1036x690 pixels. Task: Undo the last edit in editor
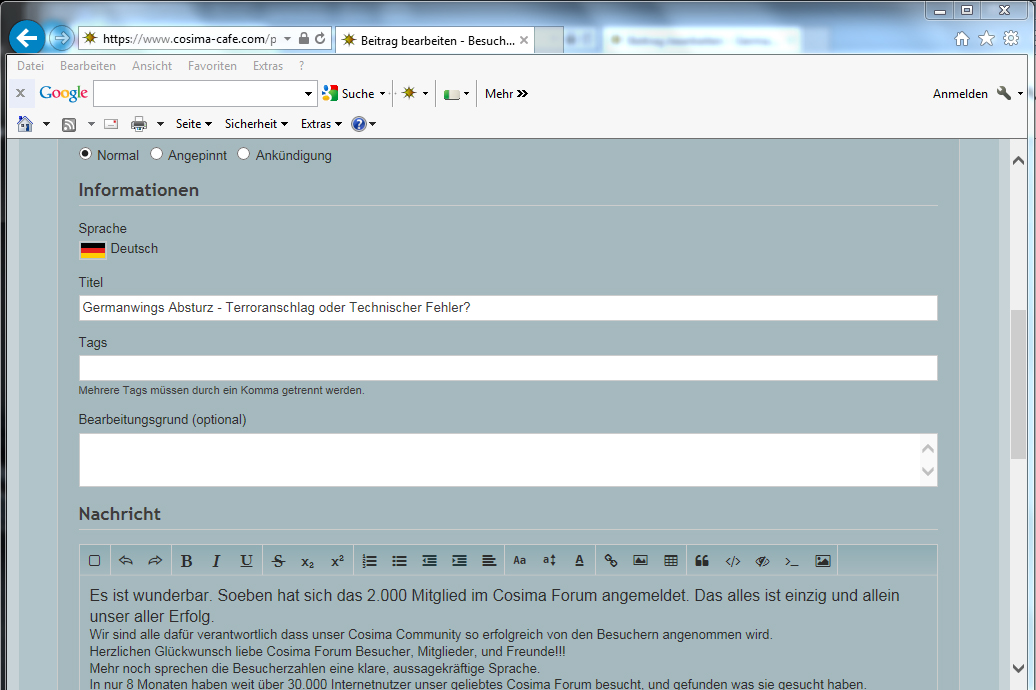tap(125, 561)
